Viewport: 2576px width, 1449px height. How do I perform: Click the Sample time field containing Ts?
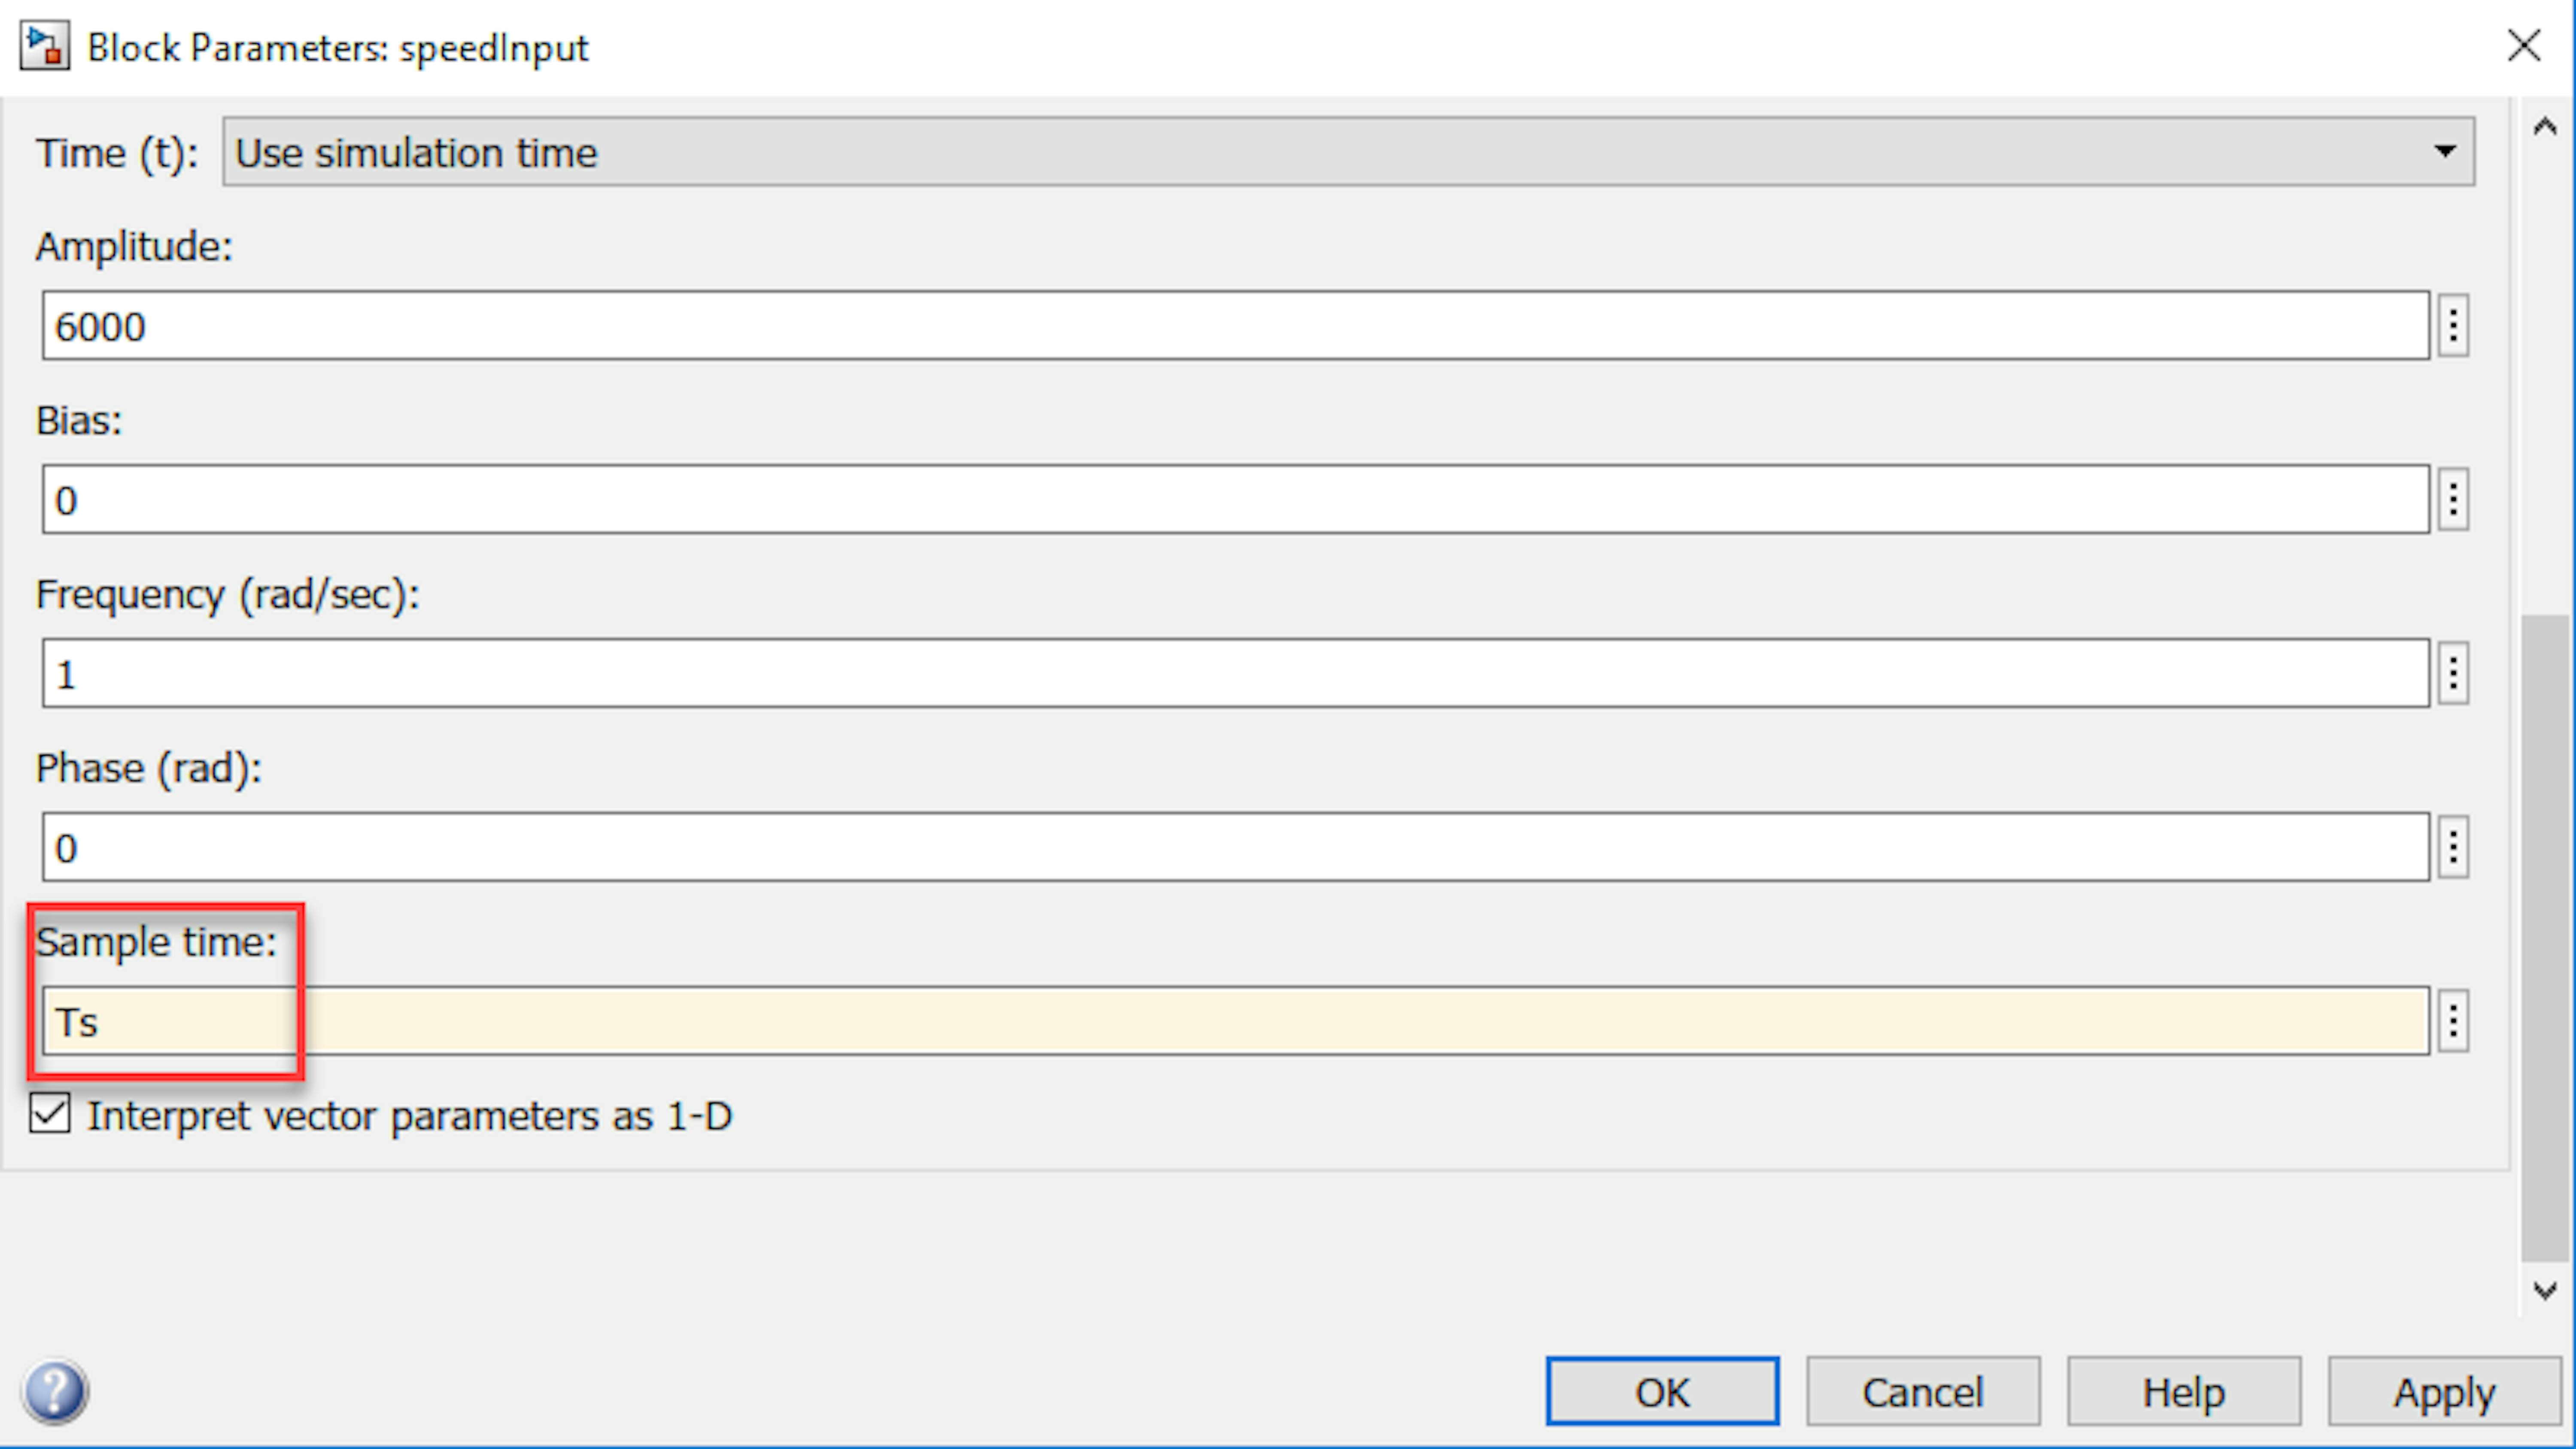1236,1021
